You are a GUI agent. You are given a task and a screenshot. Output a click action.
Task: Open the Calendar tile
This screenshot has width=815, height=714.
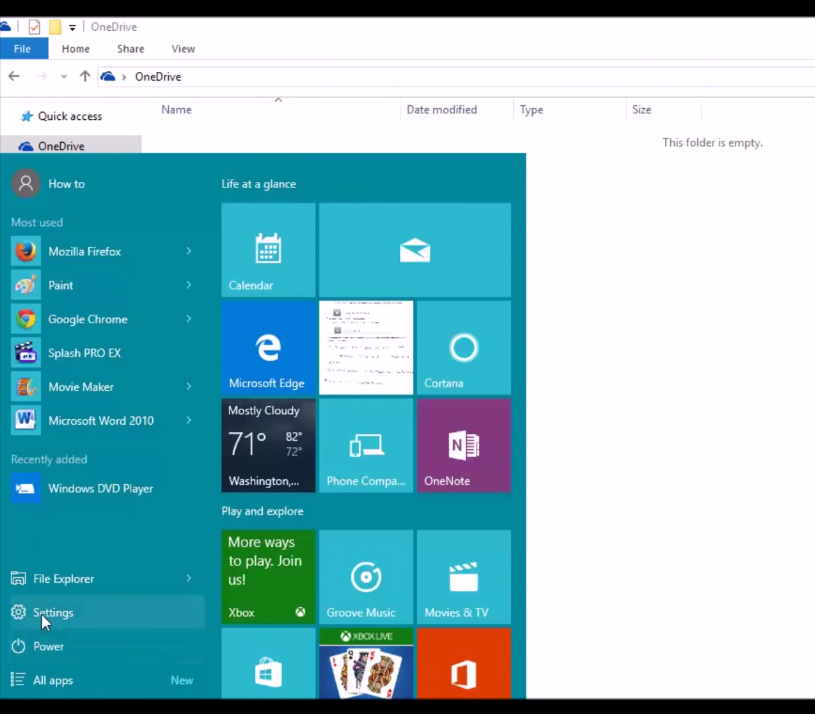coord(267,250)
